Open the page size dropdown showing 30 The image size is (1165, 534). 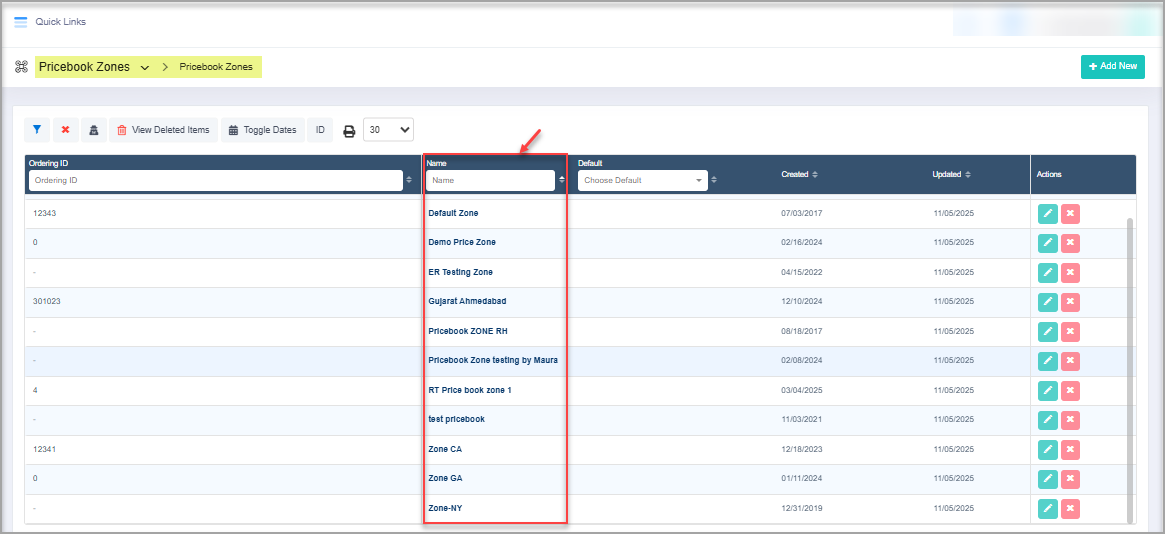(388, 129)
